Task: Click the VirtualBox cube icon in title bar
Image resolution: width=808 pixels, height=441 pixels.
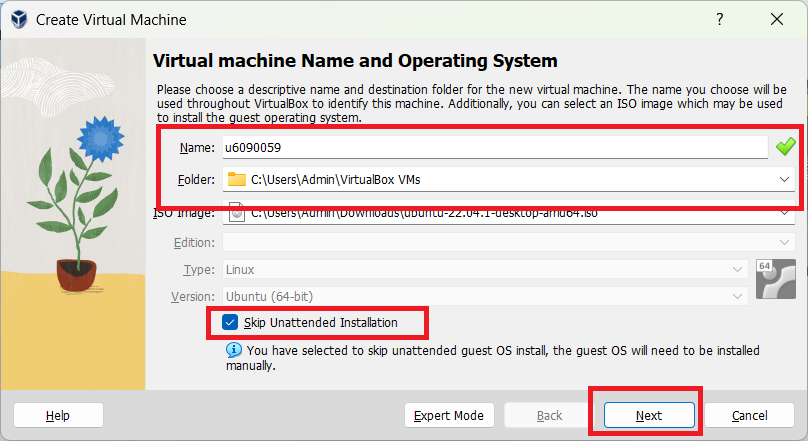Action: point(19,20)
